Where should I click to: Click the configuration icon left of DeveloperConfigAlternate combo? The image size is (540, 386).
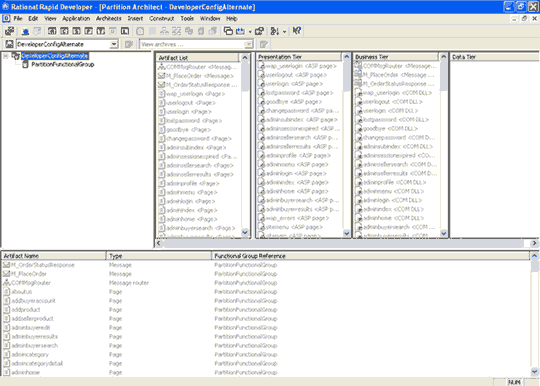point(9,44)
